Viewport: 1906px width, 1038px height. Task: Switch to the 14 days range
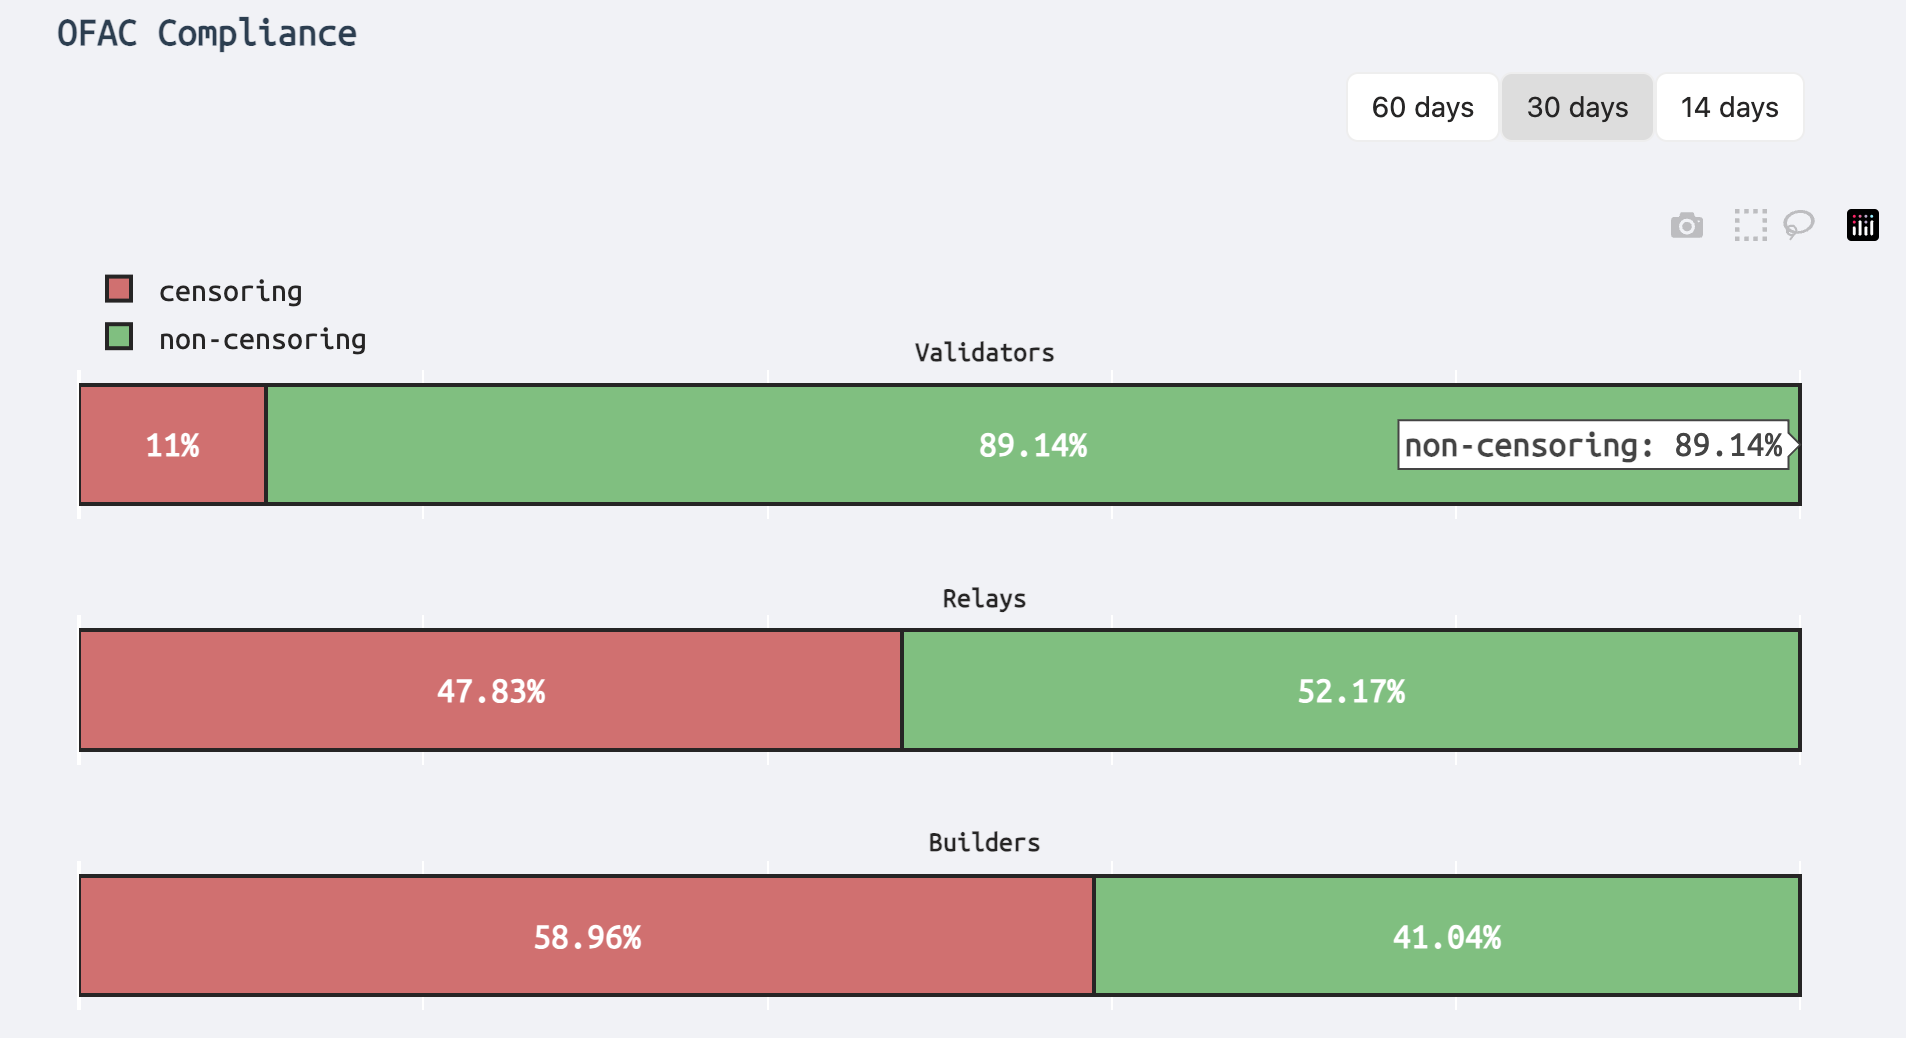click(x=1729, y=107)
